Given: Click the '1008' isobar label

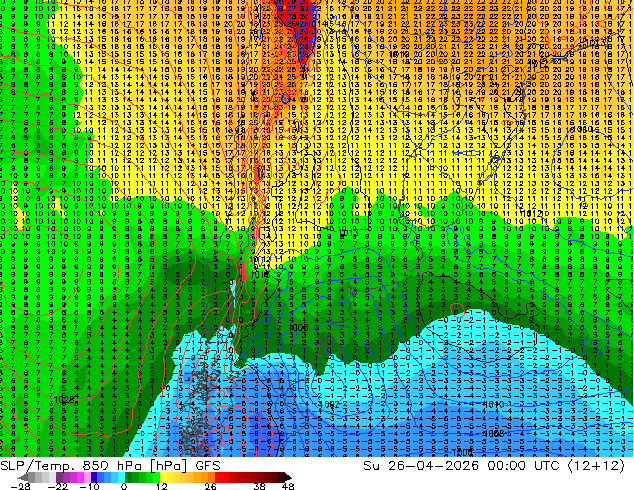Looking at the screenshot, I should click(x=493, y=433).
